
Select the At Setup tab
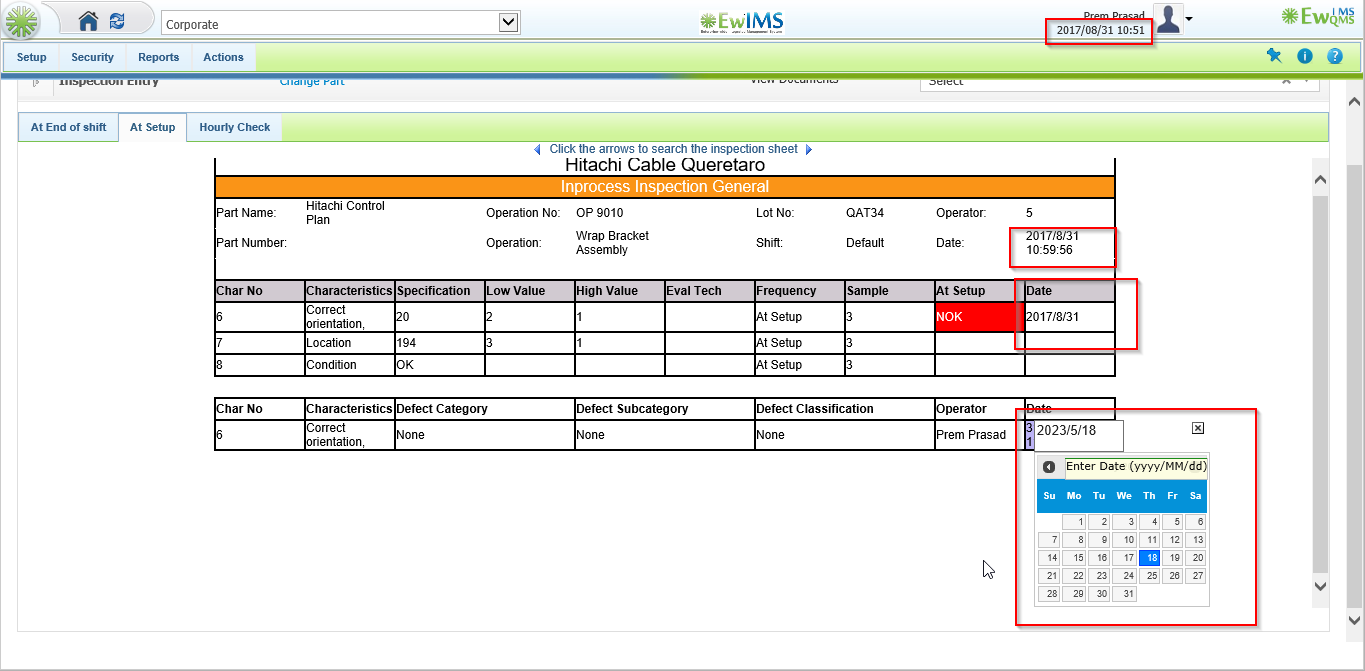point(152,127)
